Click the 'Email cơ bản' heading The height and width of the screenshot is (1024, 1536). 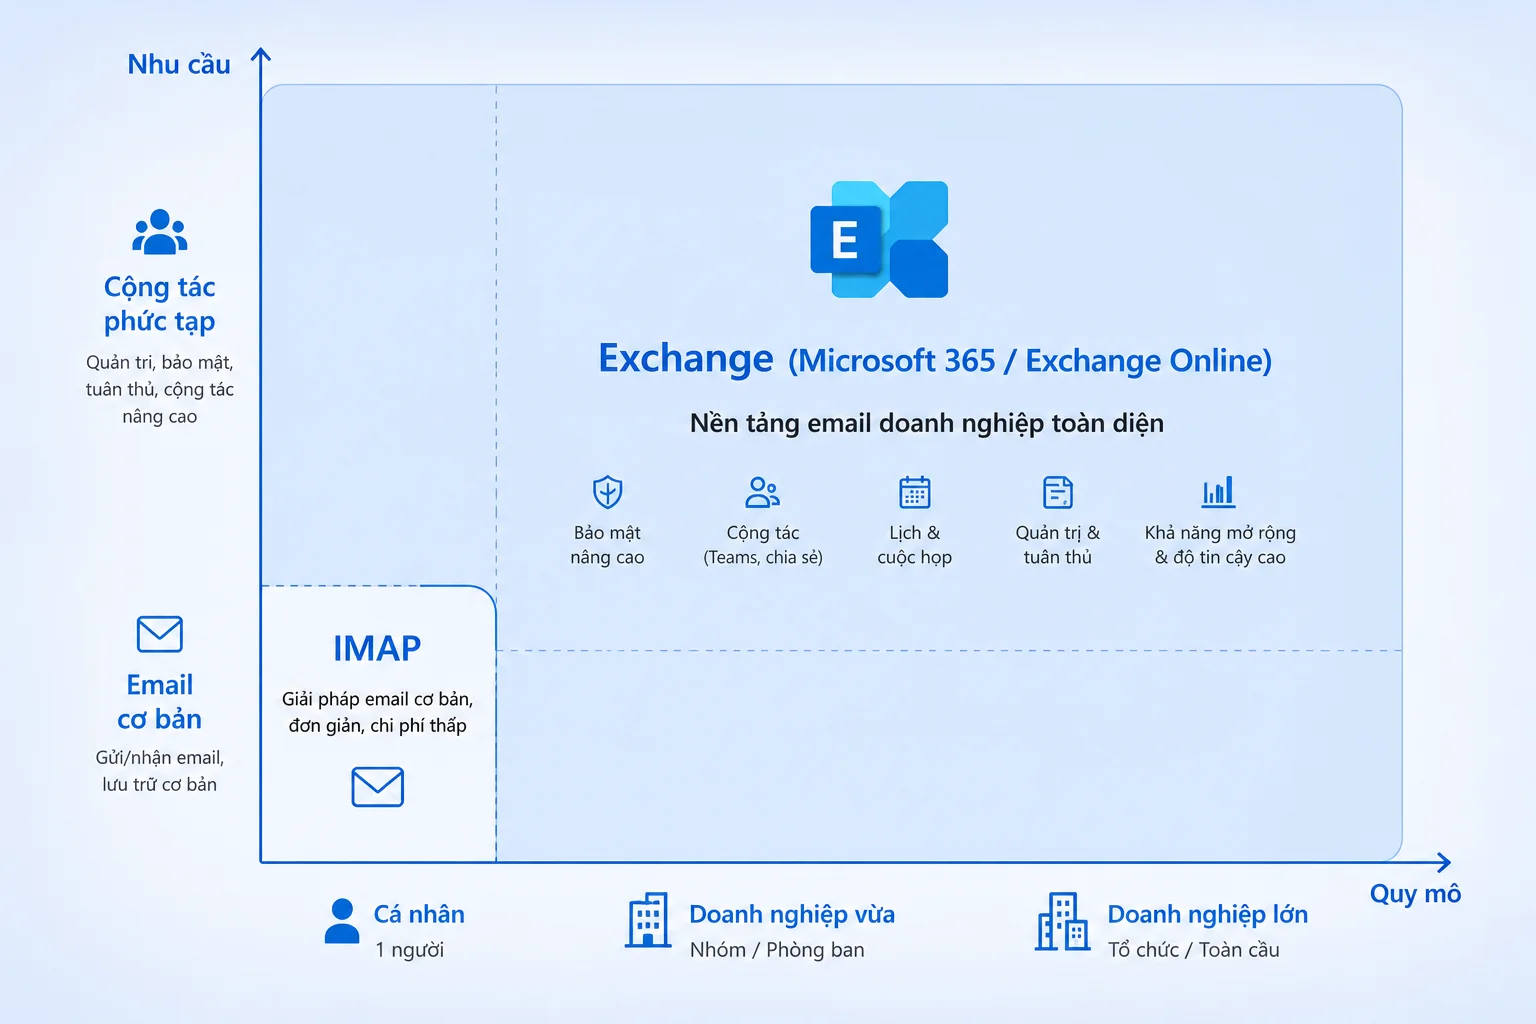160,702
